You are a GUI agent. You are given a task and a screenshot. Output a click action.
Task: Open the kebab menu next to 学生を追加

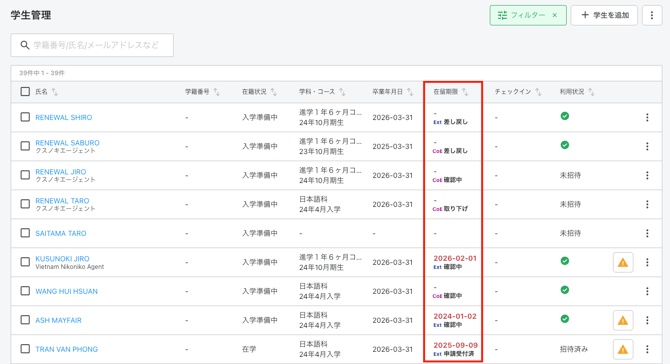tap(652, 15)
